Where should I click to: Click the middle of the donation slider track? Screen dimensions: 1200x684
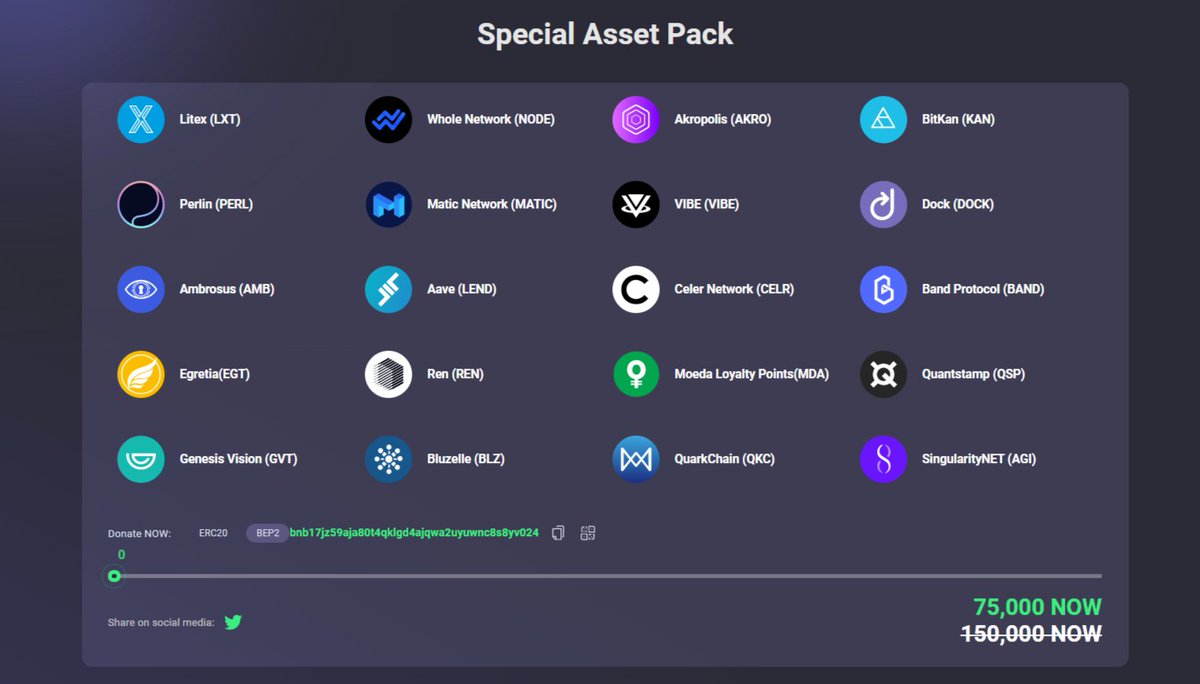pos(608,576)
